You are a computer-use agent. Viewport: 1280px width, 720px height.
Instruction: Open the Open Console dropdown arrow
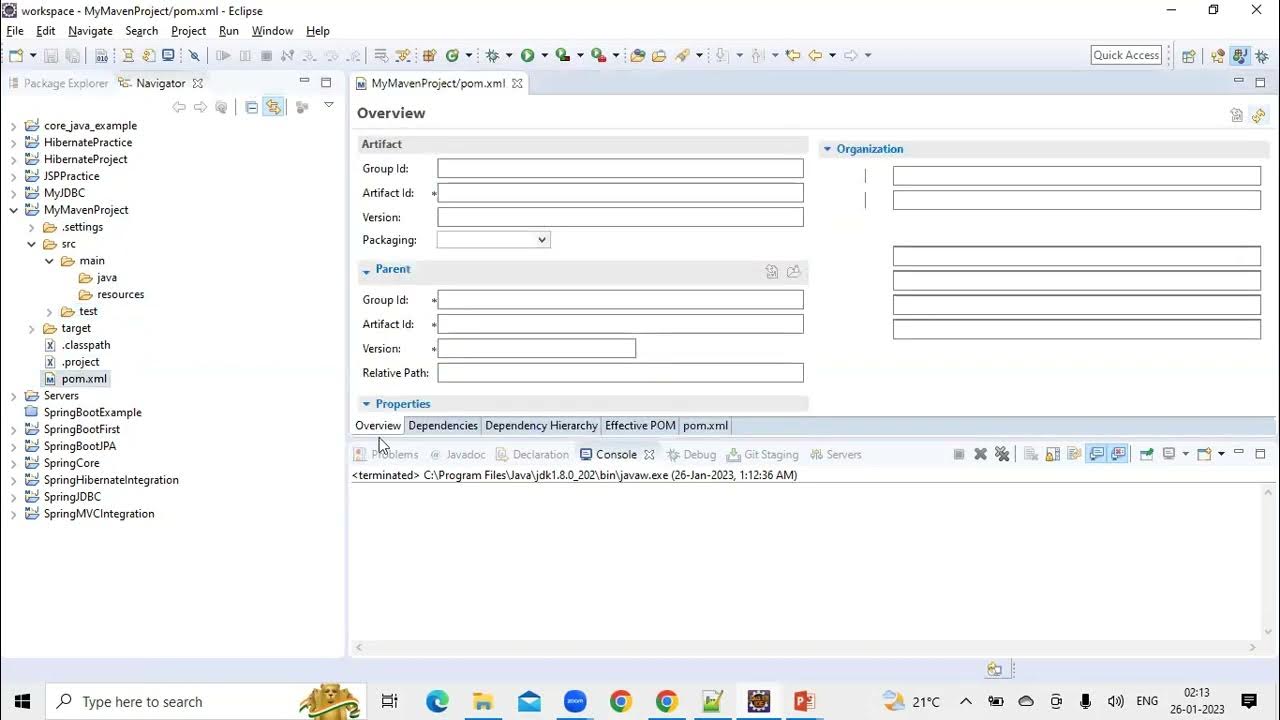point(1221,454)
